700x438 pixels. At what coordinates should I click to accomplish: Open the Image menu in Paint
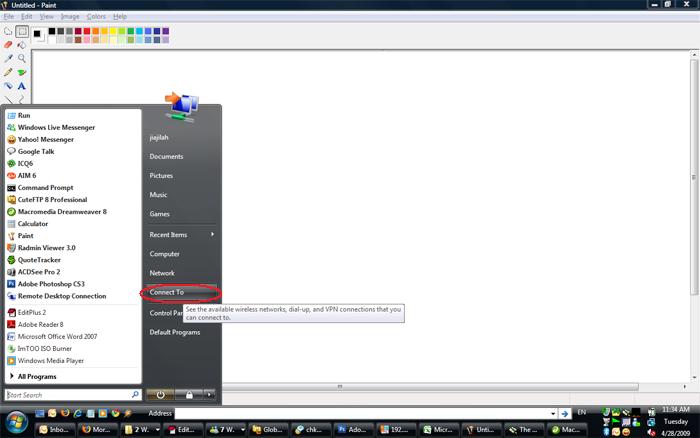click(70, 17)
